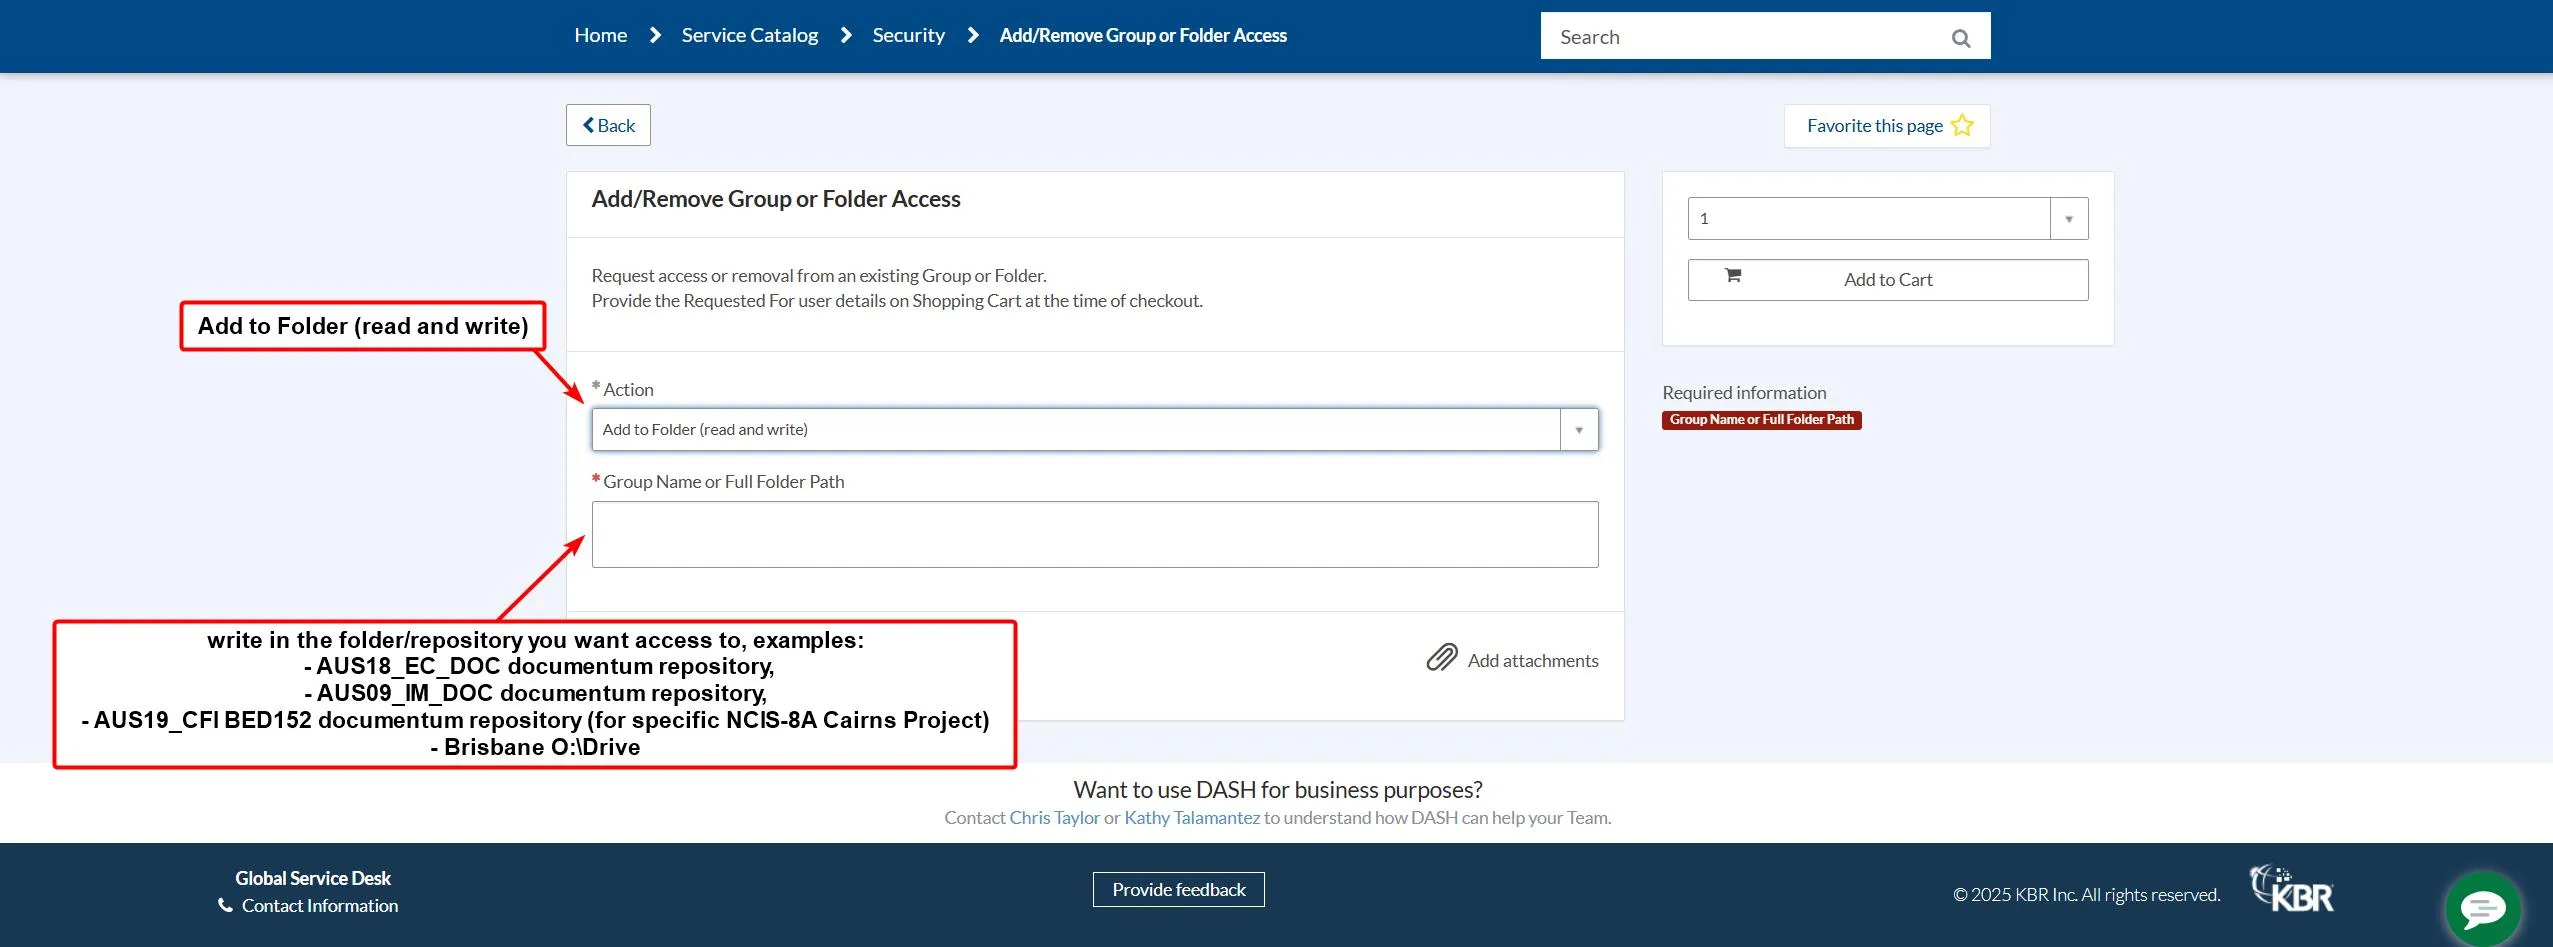
Task: Select Security in the breadcrumb trail
Action: tap(907, 34)
